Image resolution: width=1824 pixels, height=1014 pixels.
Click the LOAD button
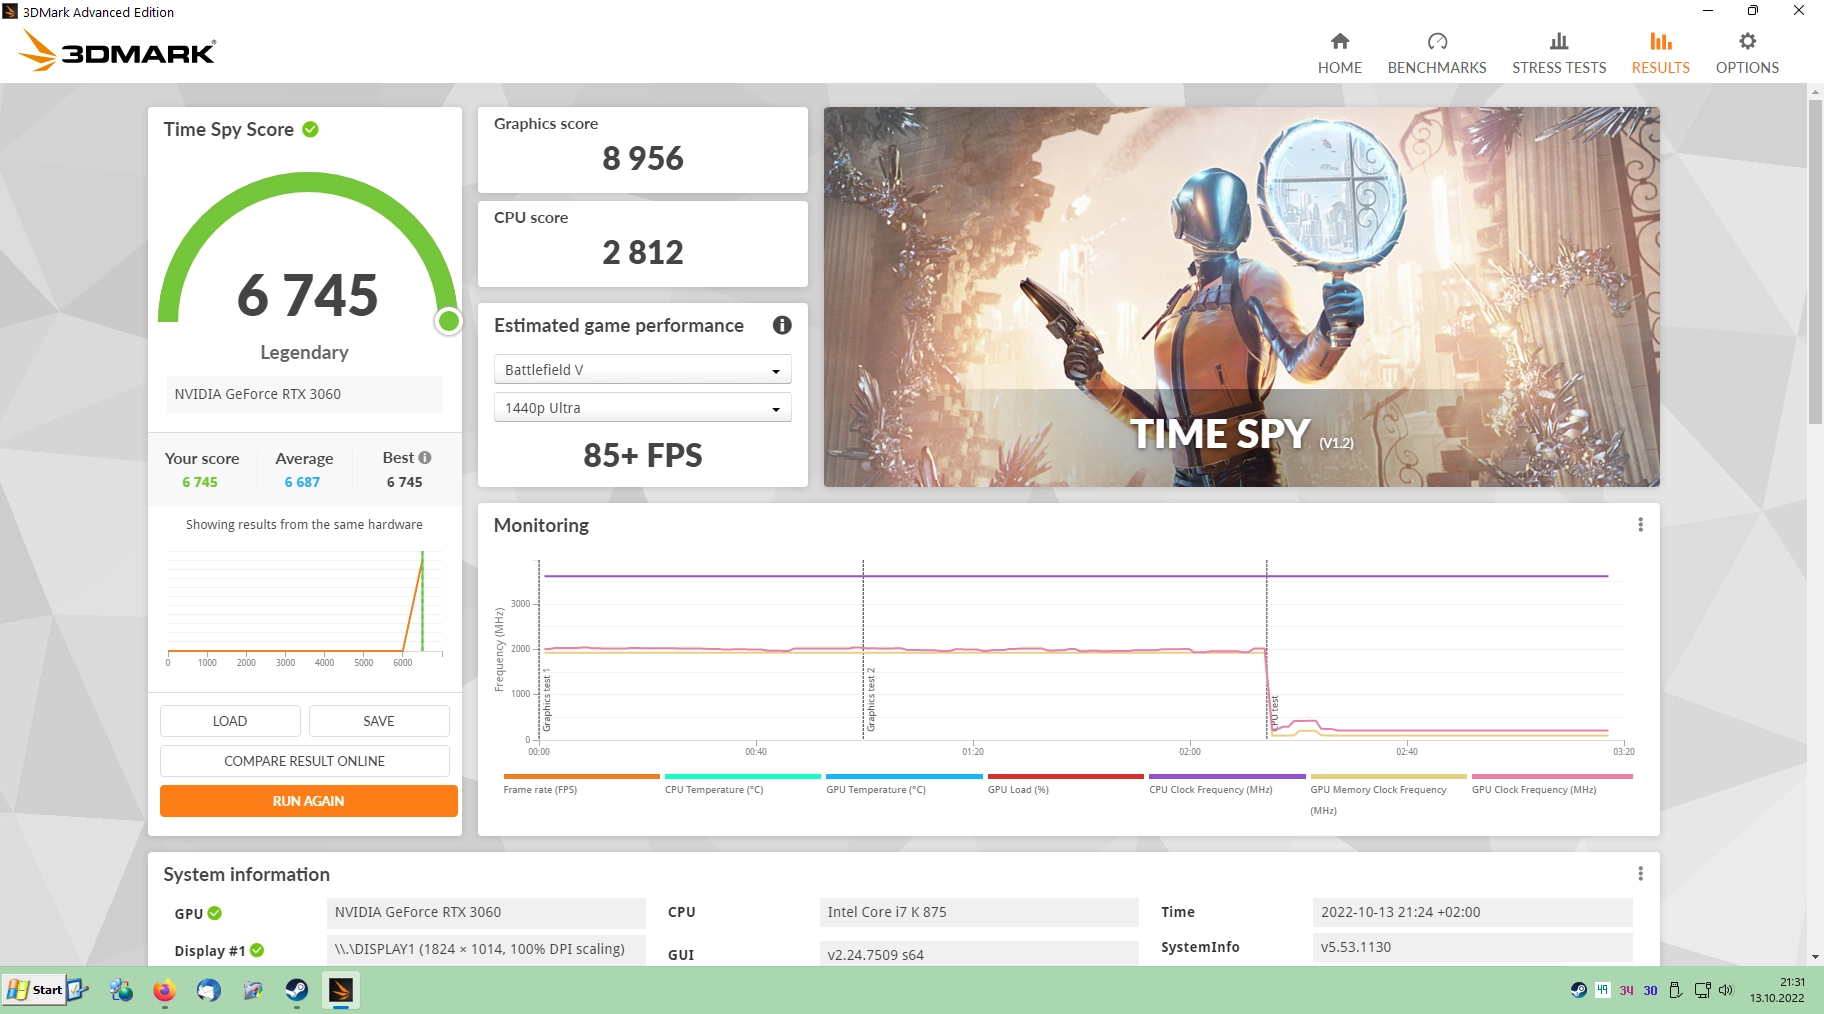230,721
